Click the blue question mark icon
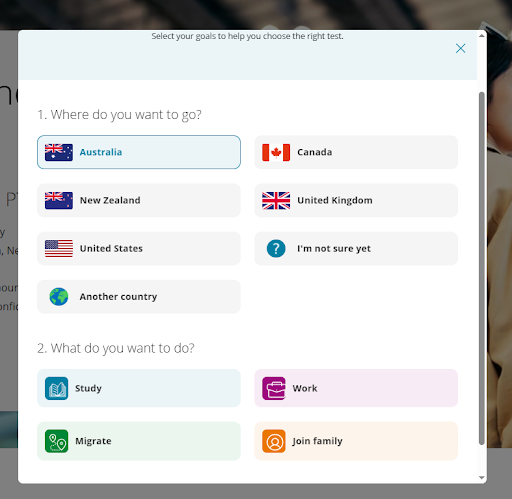This screenshot has height=499, width=512. (276, 249)
